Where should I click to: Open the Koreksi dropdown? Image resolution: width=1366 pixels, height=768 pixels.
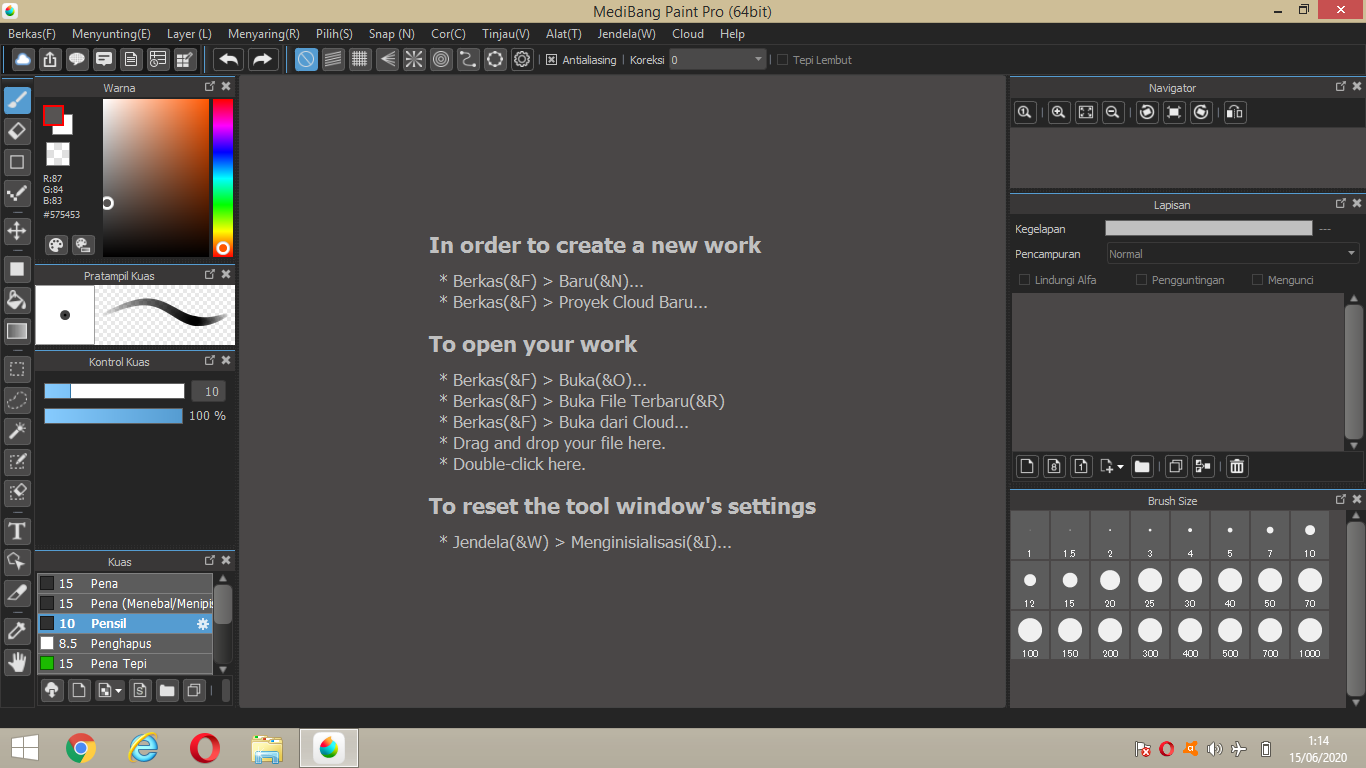pos(717,60)
